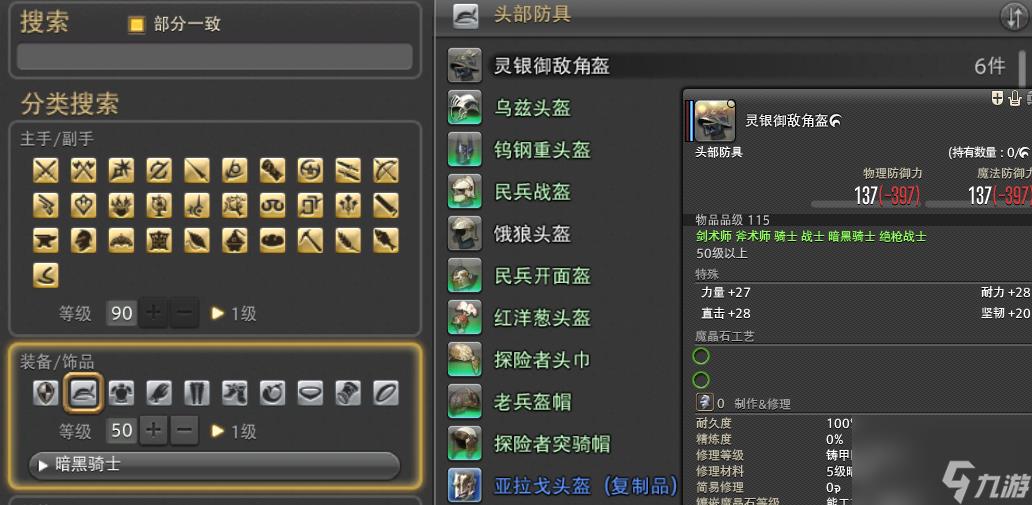Image resolution: width=1032 pixels, height=505 pixels.
Task: Expand the 暗黑骑士 job dropdown
Action: 215,465
